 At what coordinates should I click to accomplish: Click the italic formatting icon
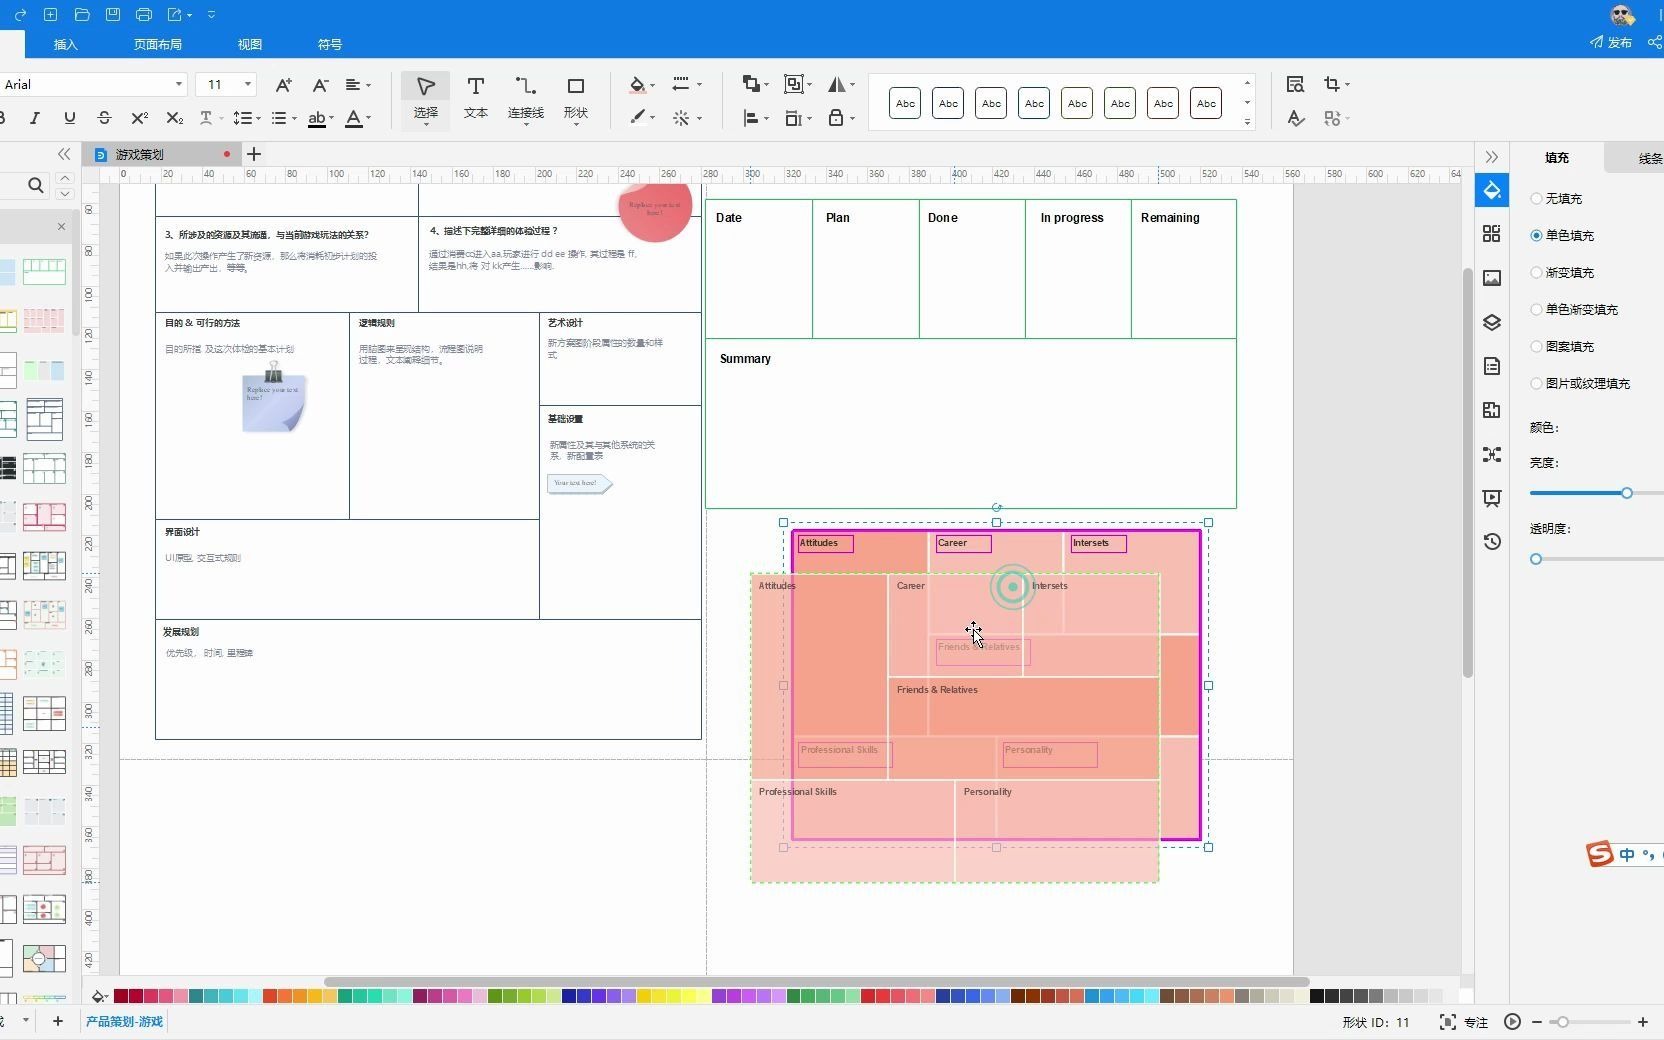(x=35, y=118)
